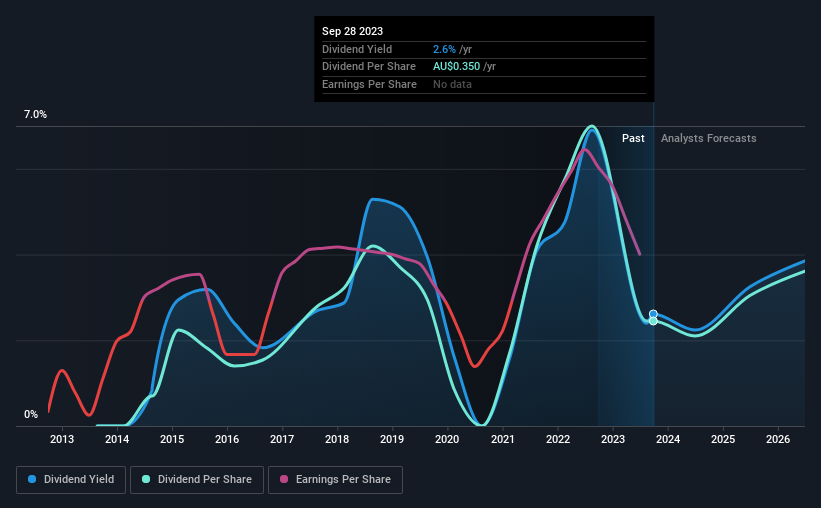Click the Past region label
Screen dimensions: 821x508
[x=633, y=138]
